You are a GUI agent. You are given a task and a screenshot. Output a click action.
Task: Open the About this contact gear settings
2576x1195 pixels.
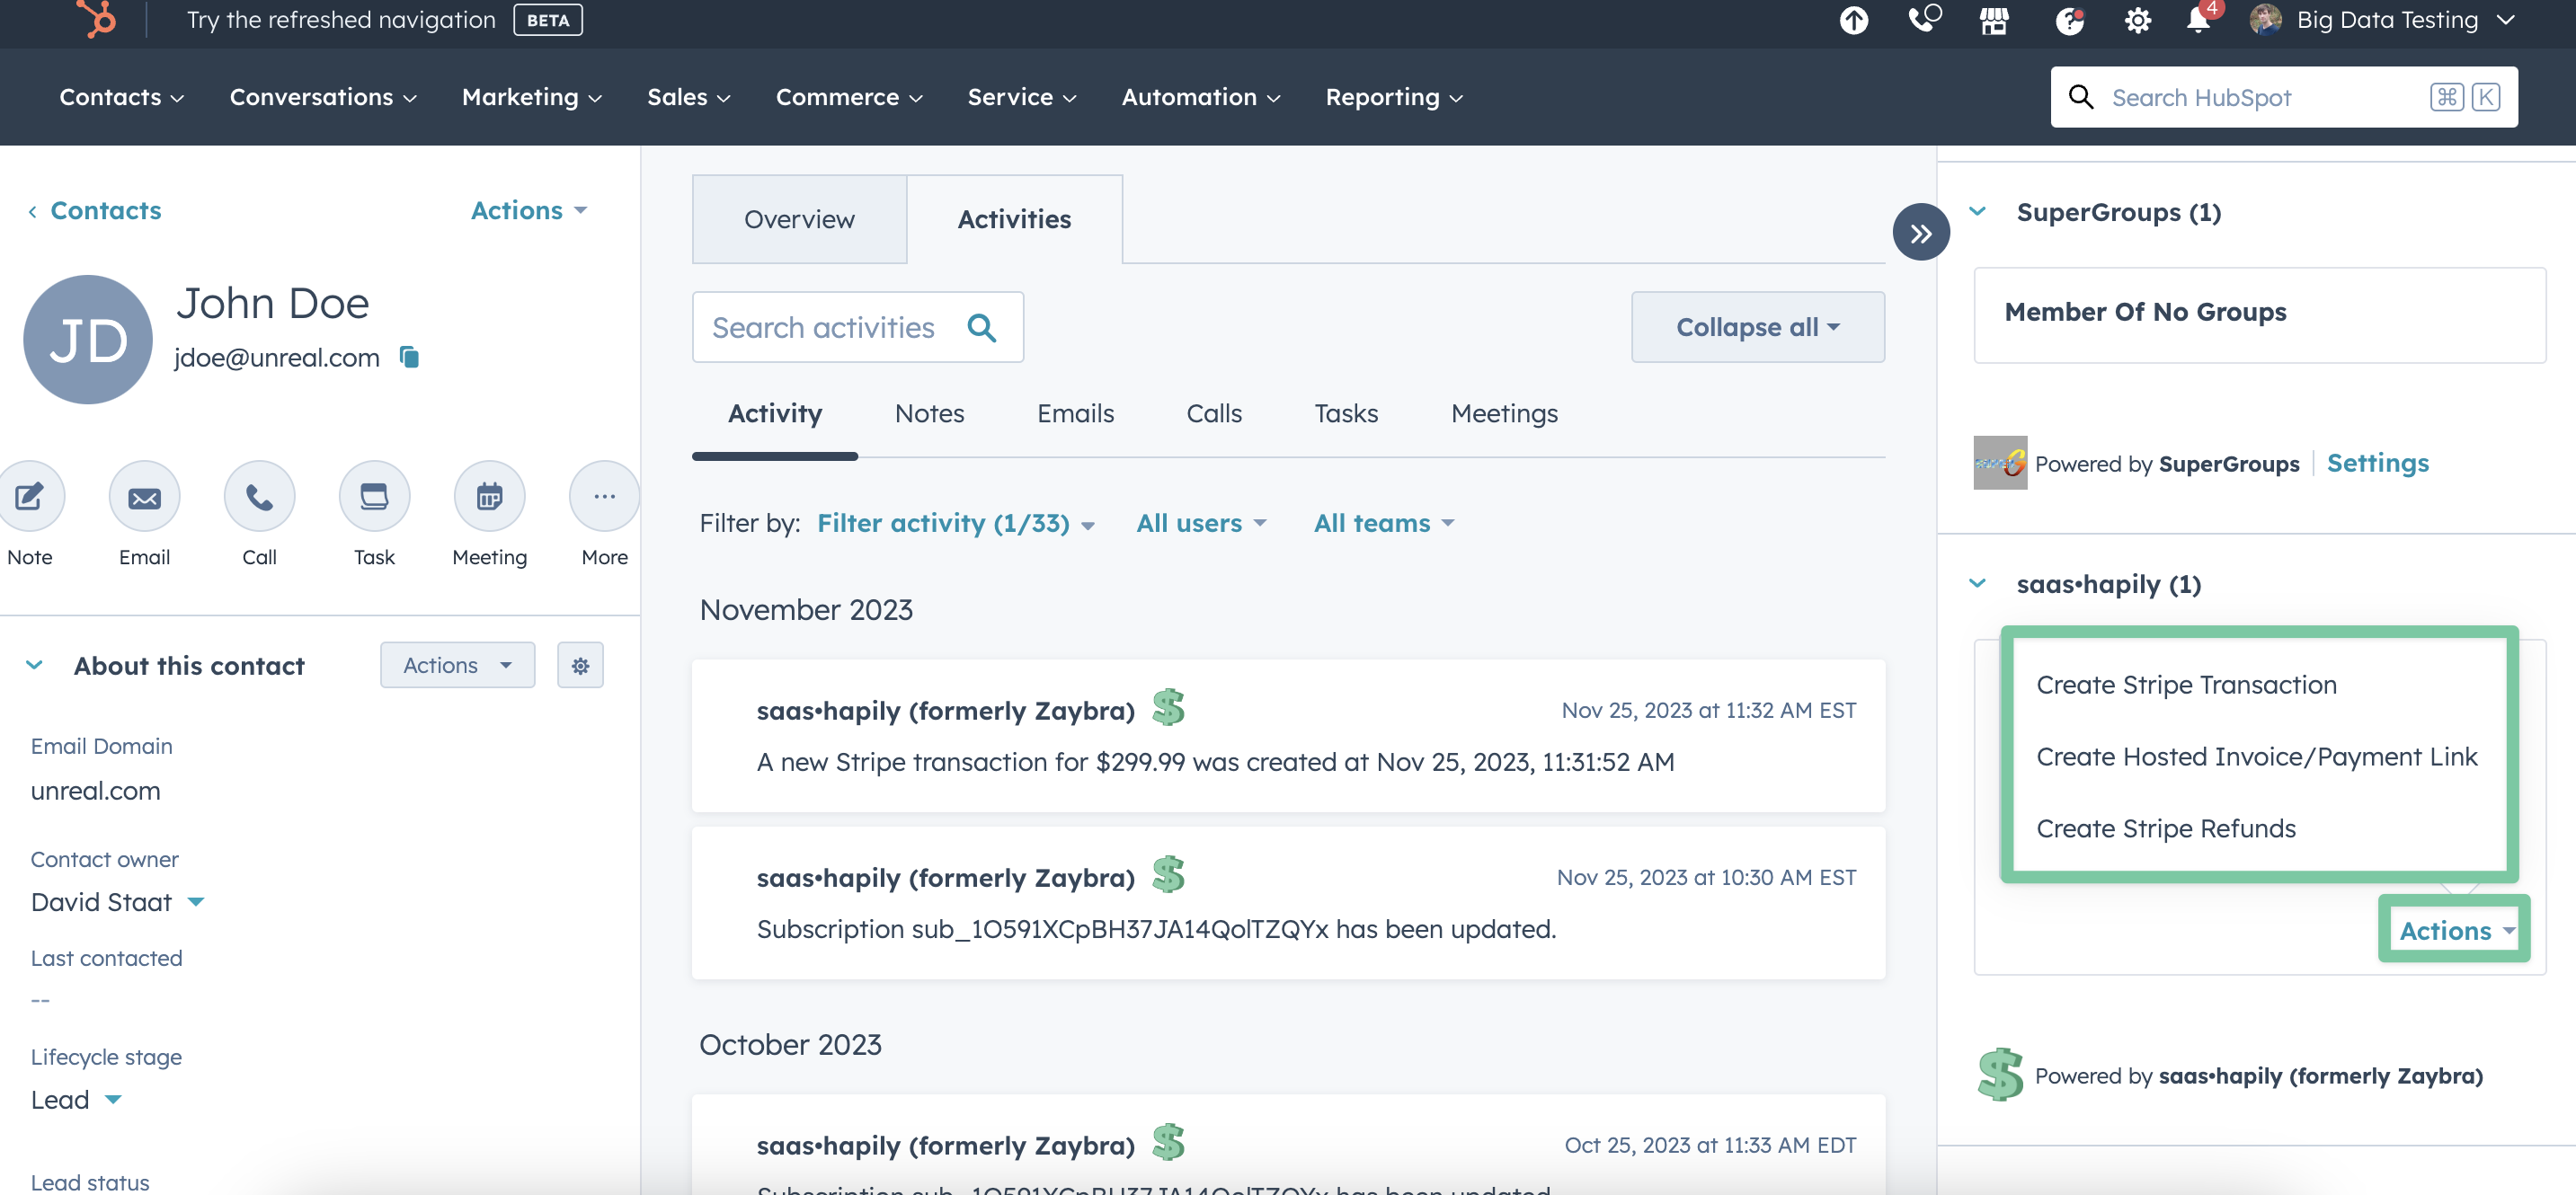pos(580,665)
